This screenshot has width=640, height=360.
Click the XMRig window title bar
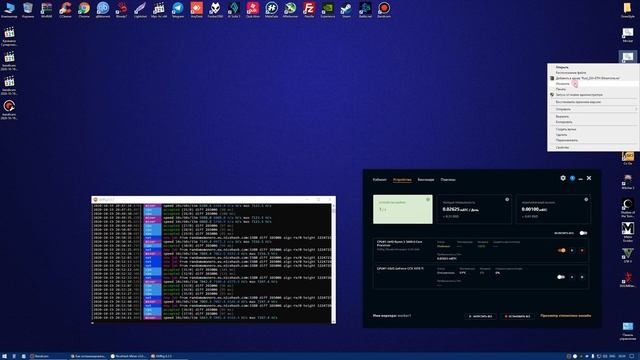[x=213, y=200]
